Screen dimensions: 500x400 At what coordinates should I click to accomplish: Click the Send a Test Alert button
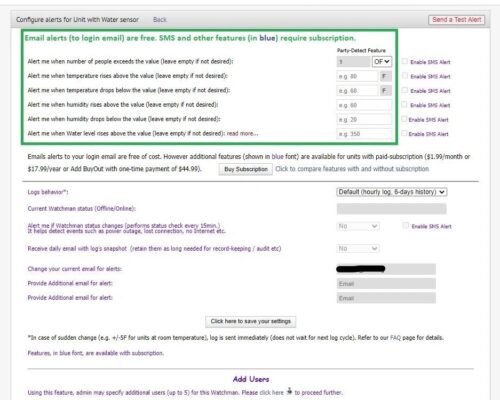456,20
